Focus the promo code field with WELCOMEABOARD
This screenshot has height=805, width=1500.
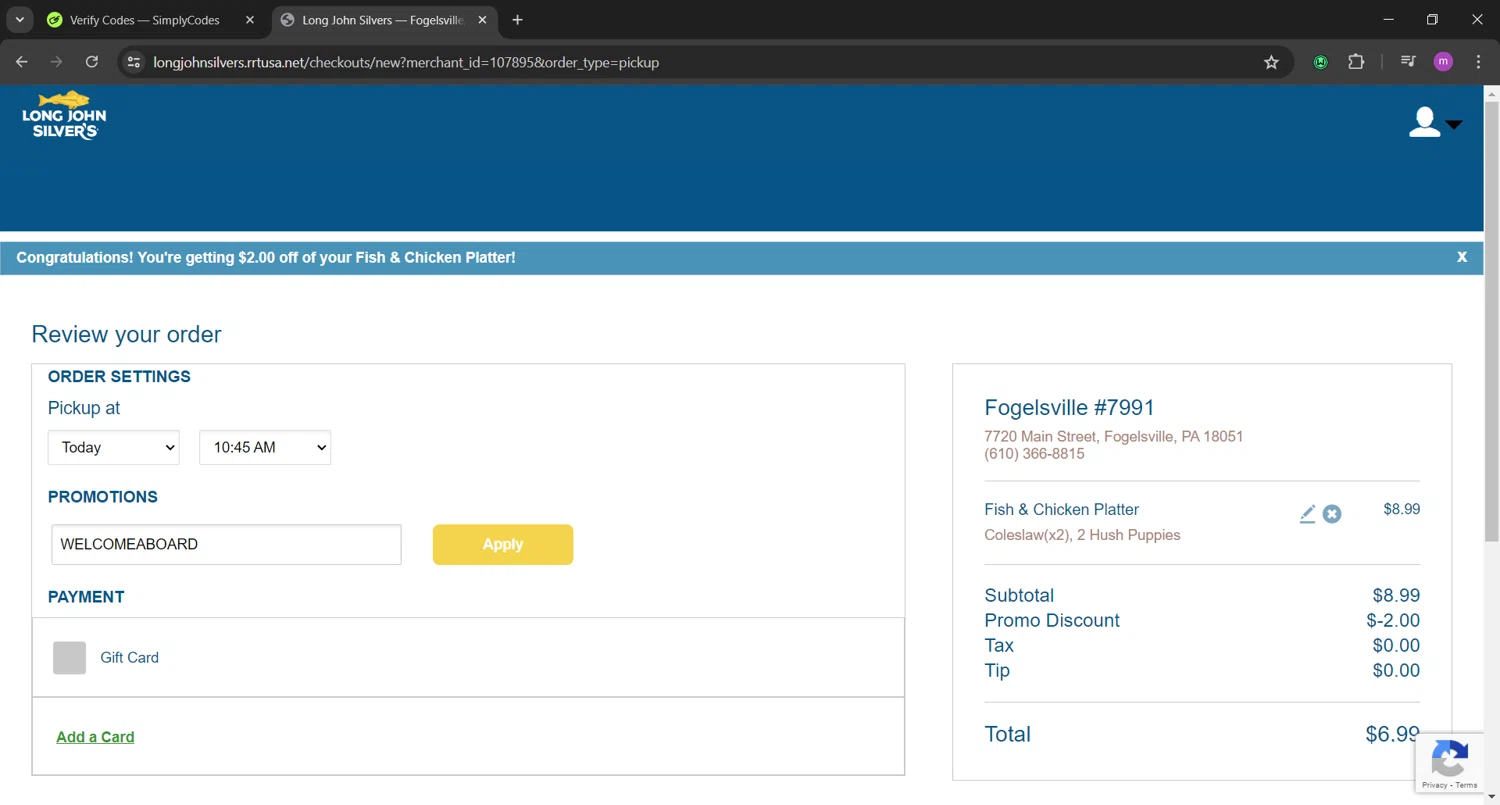click(x=226, y=544)
